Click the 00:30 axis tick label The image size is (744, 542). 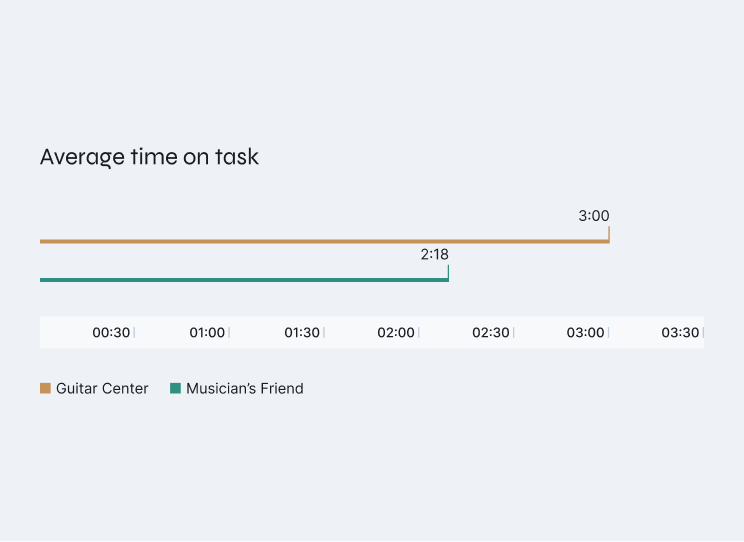(x=111, y=333)
